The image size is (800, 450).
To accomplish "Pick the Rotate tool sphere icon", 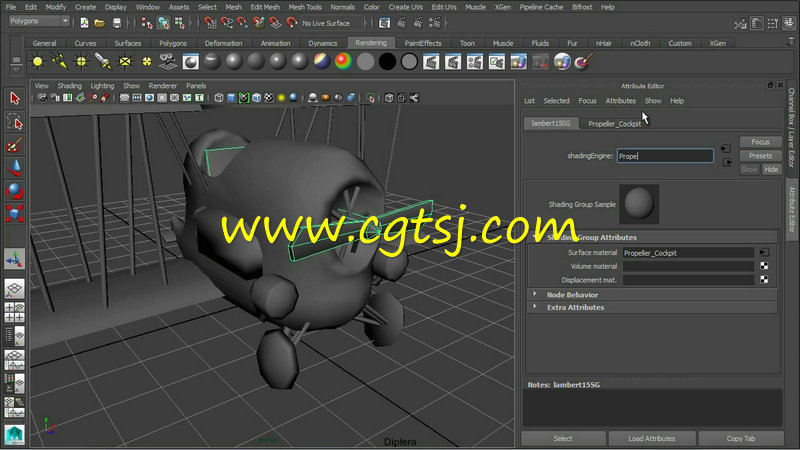I will click(14, 190).
